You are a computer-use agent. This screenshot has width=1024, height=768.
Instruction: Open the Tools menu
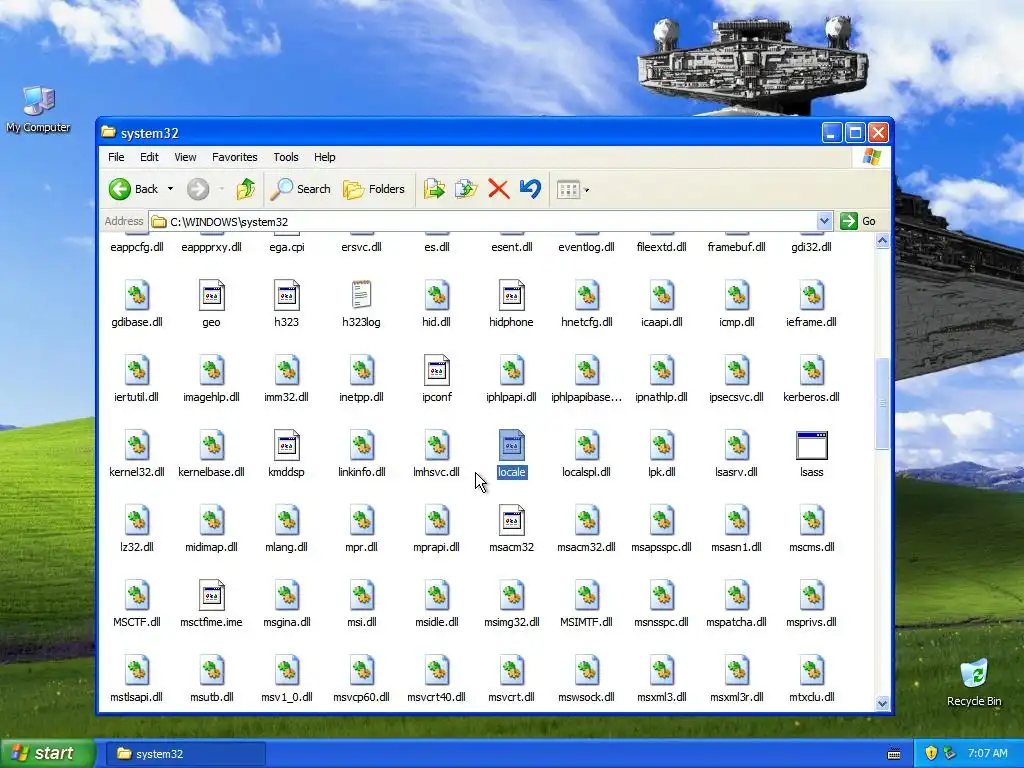click(x=285, y=157)
